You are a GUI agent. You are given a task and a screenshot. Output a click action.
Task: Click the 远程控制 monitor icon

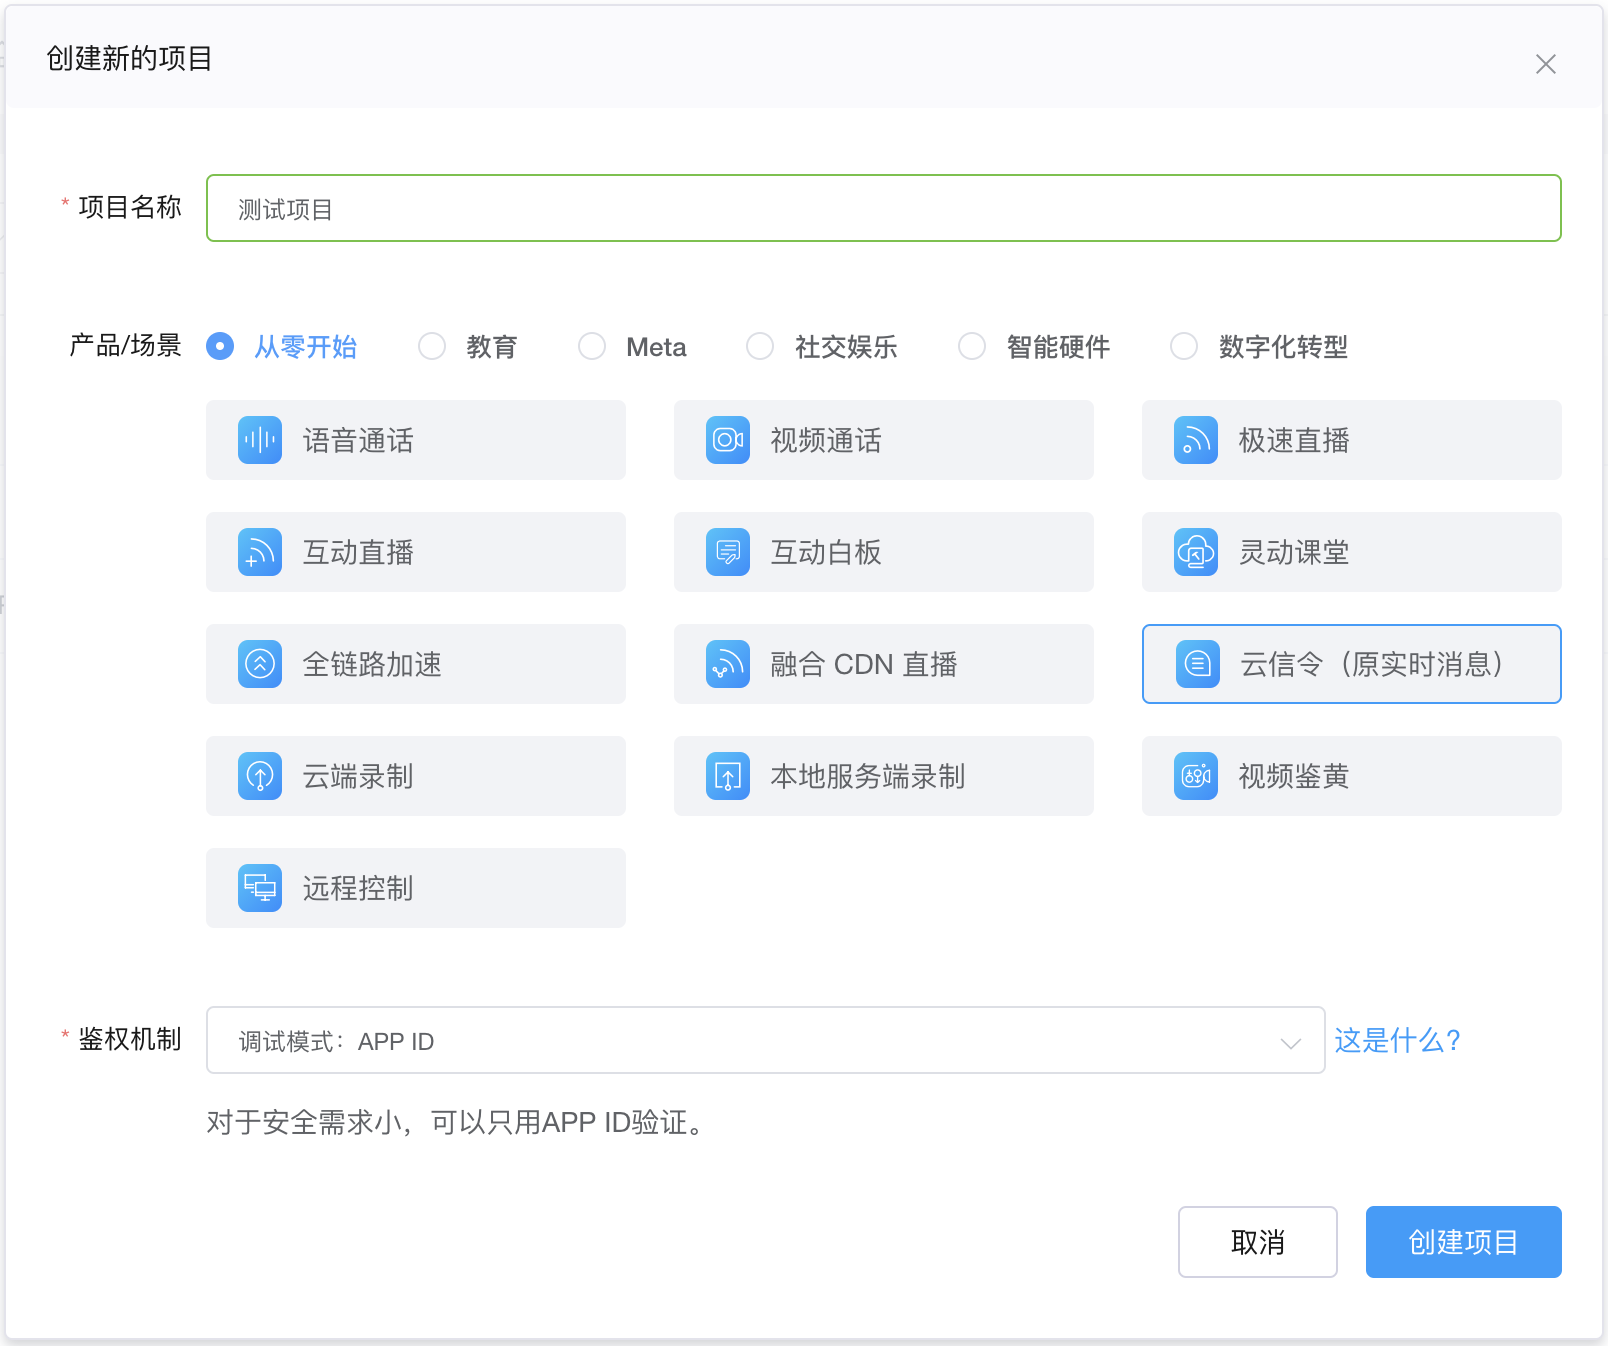pos(260,888)
